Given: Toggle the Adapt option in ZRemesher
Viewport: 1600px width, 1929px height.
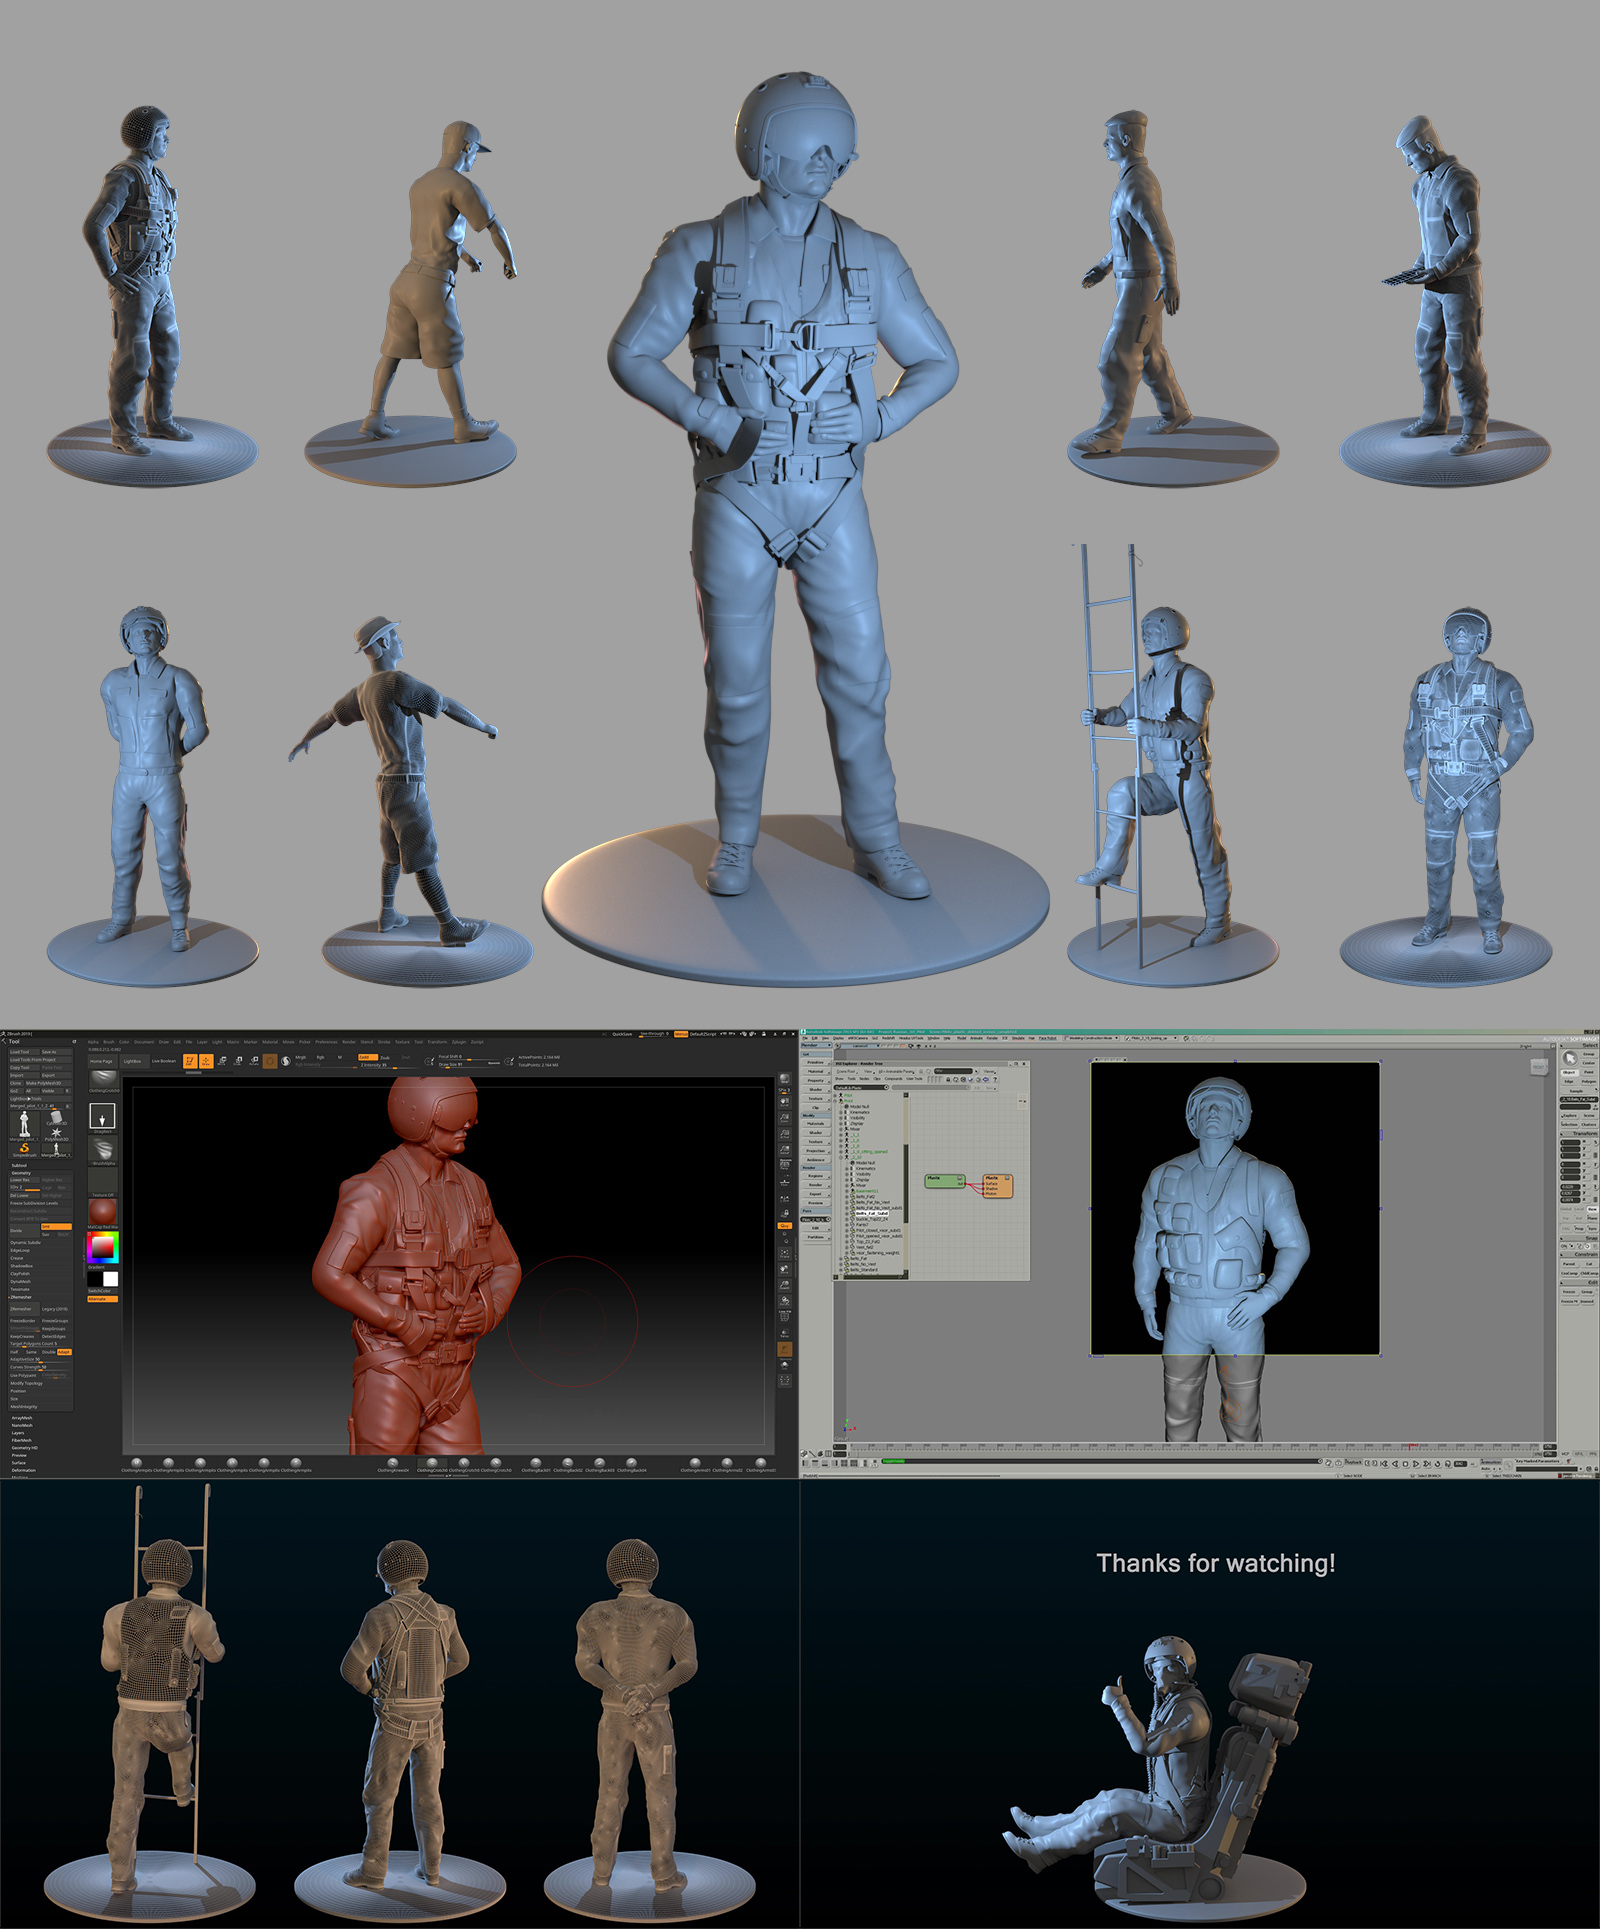Looking at the screenshot, I should [x=64, y=1352].
